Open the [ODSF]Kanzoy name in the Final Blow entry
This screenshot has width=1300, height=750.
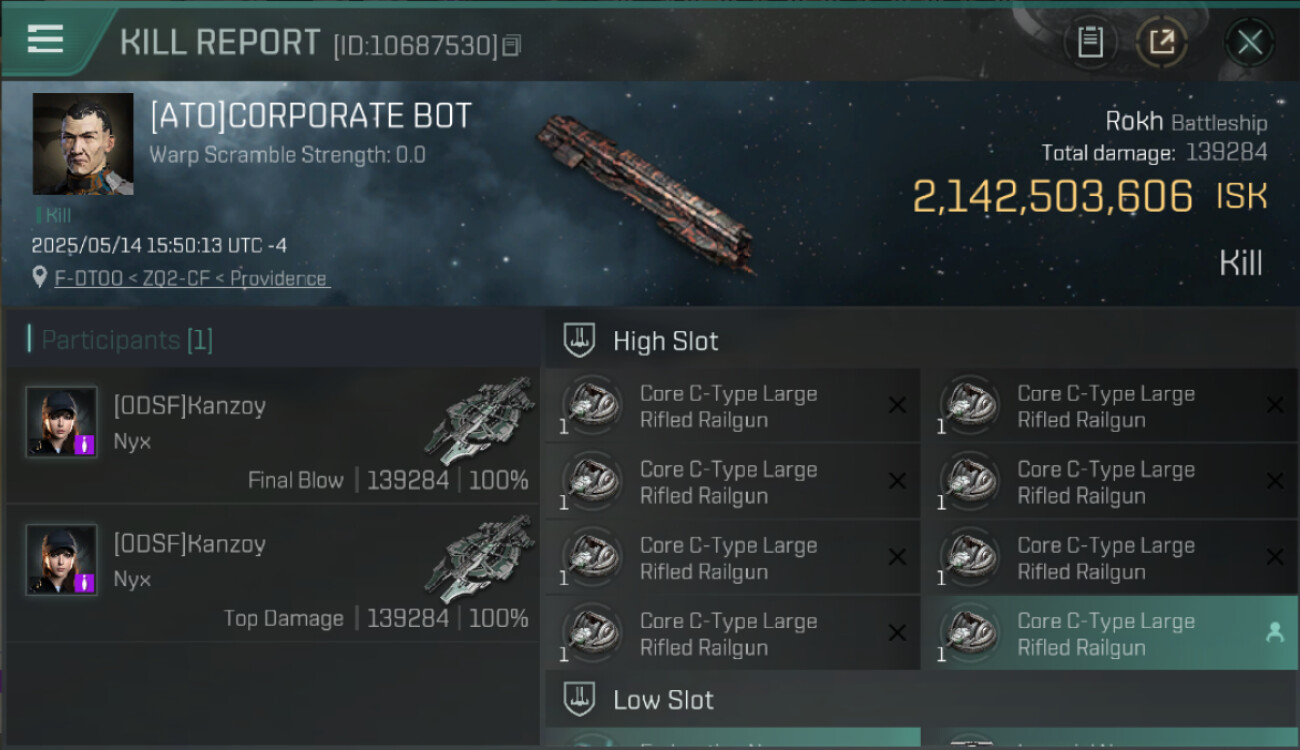click(189, 406)
